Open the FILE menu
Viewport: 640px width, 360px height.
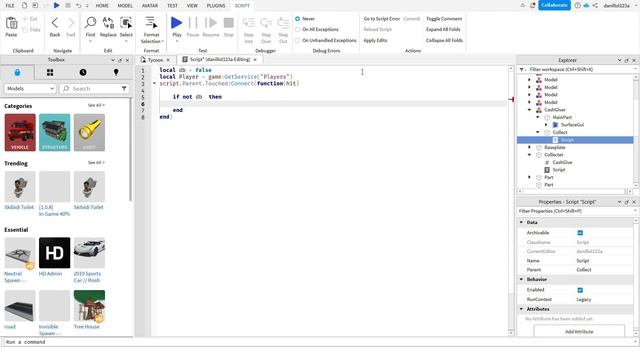coord(10,6)
